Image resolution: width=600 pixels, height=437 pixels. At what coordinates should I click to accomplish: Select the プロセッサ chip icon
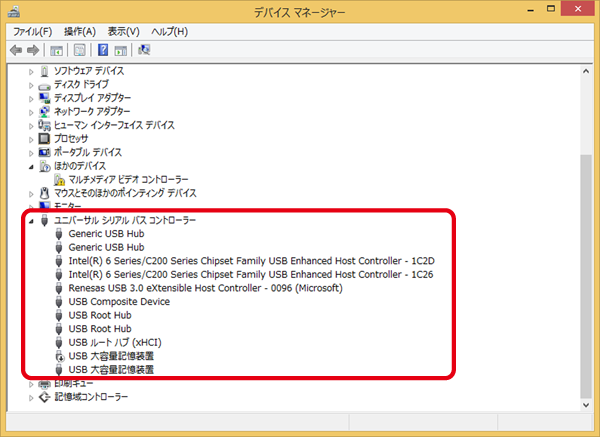click(x=44, y=139)
